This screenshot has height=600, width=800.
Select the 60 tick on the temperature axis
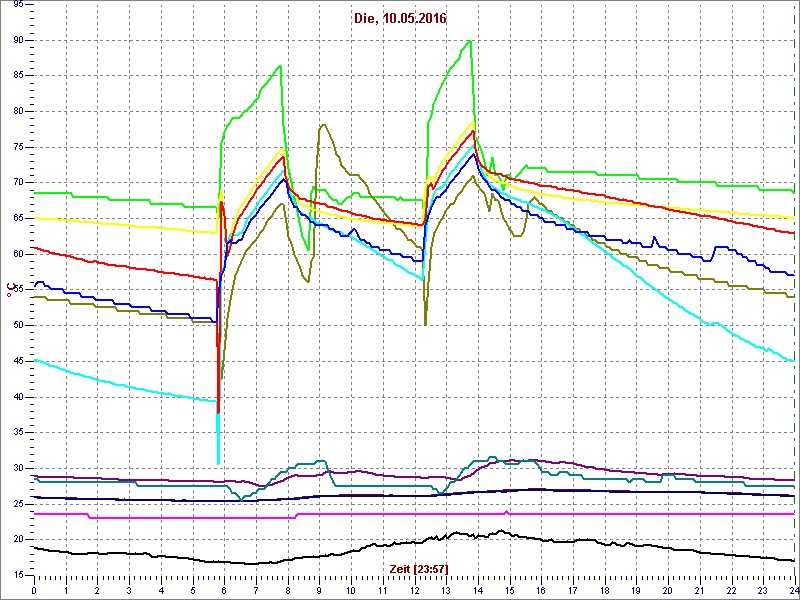click(17, 254)
